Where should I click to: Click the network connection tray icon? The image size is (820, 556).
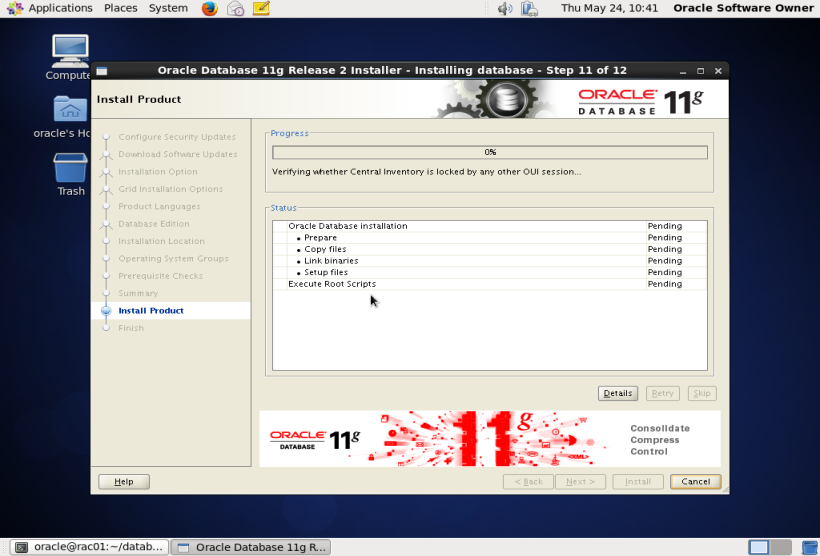click(x=529, y=8)
